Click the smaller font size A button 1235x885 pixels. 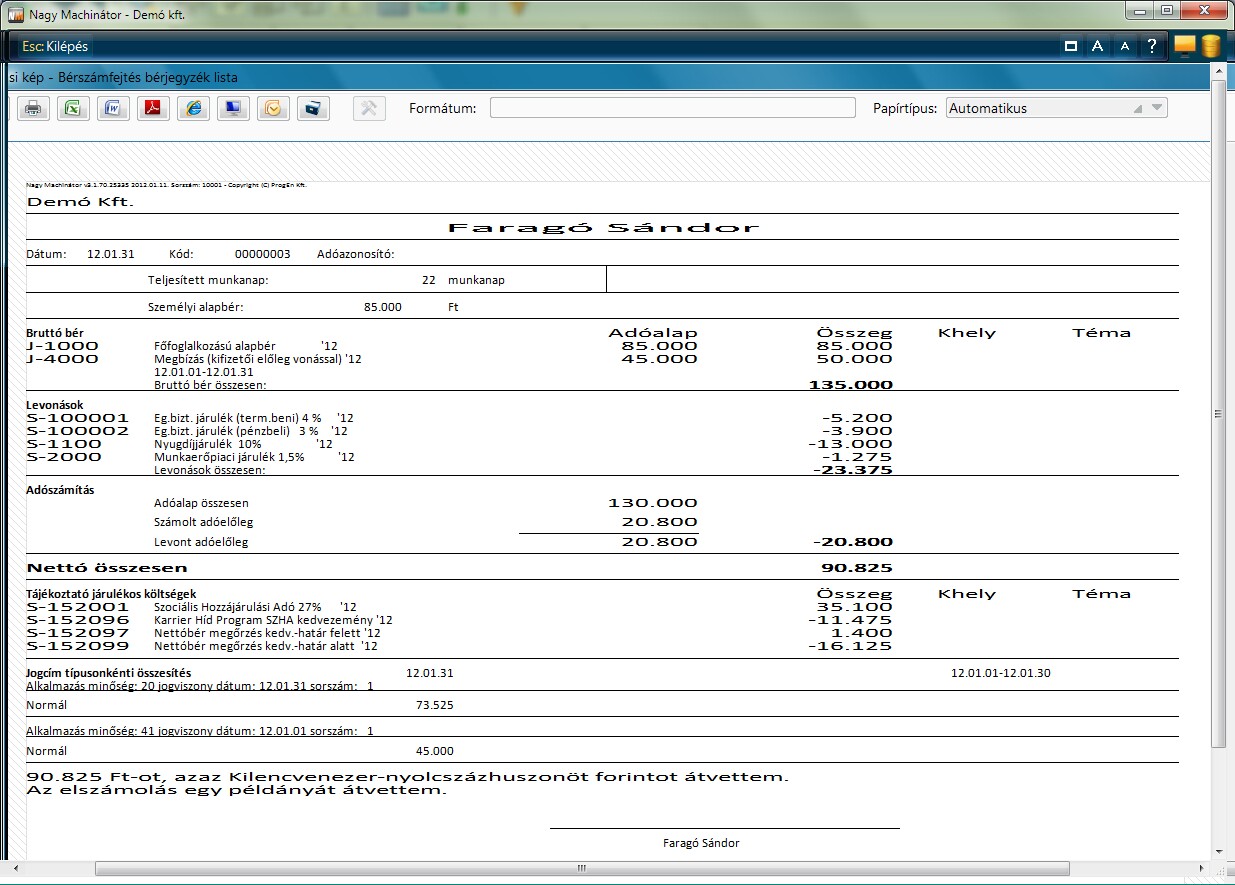coord(1124,46)
